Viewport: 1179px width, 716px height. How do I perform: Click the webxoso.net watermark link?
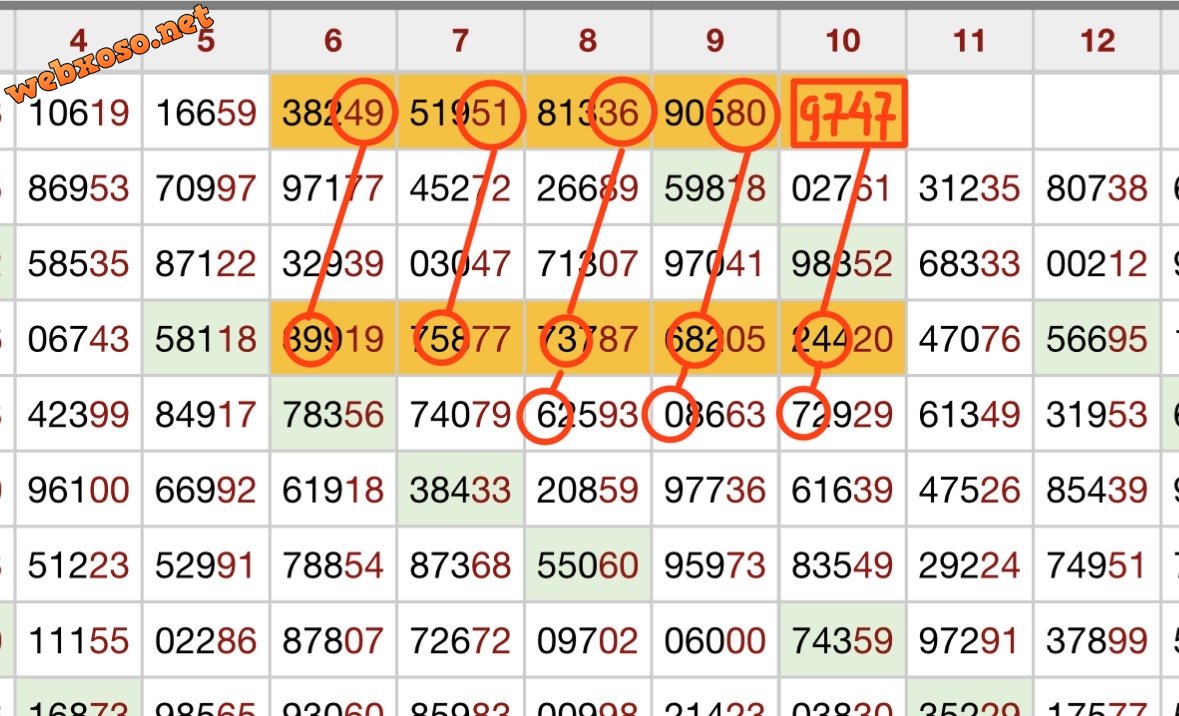tap(110, 55)
